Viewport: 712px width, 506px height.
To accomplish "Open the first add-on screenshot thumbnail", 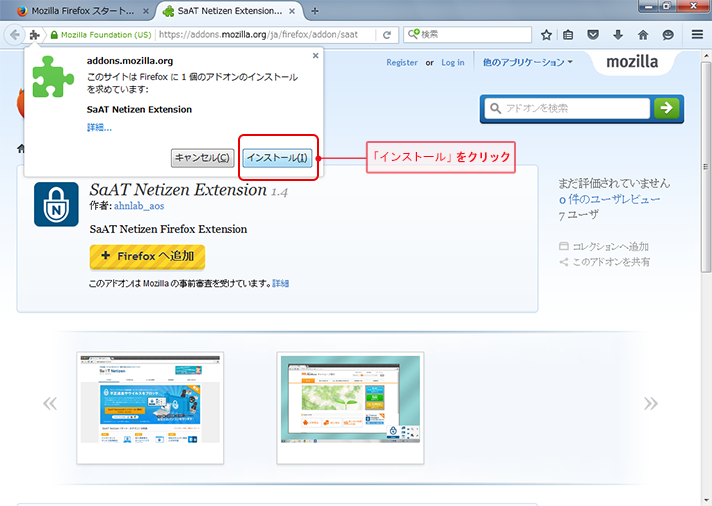I will pos(150,408).
